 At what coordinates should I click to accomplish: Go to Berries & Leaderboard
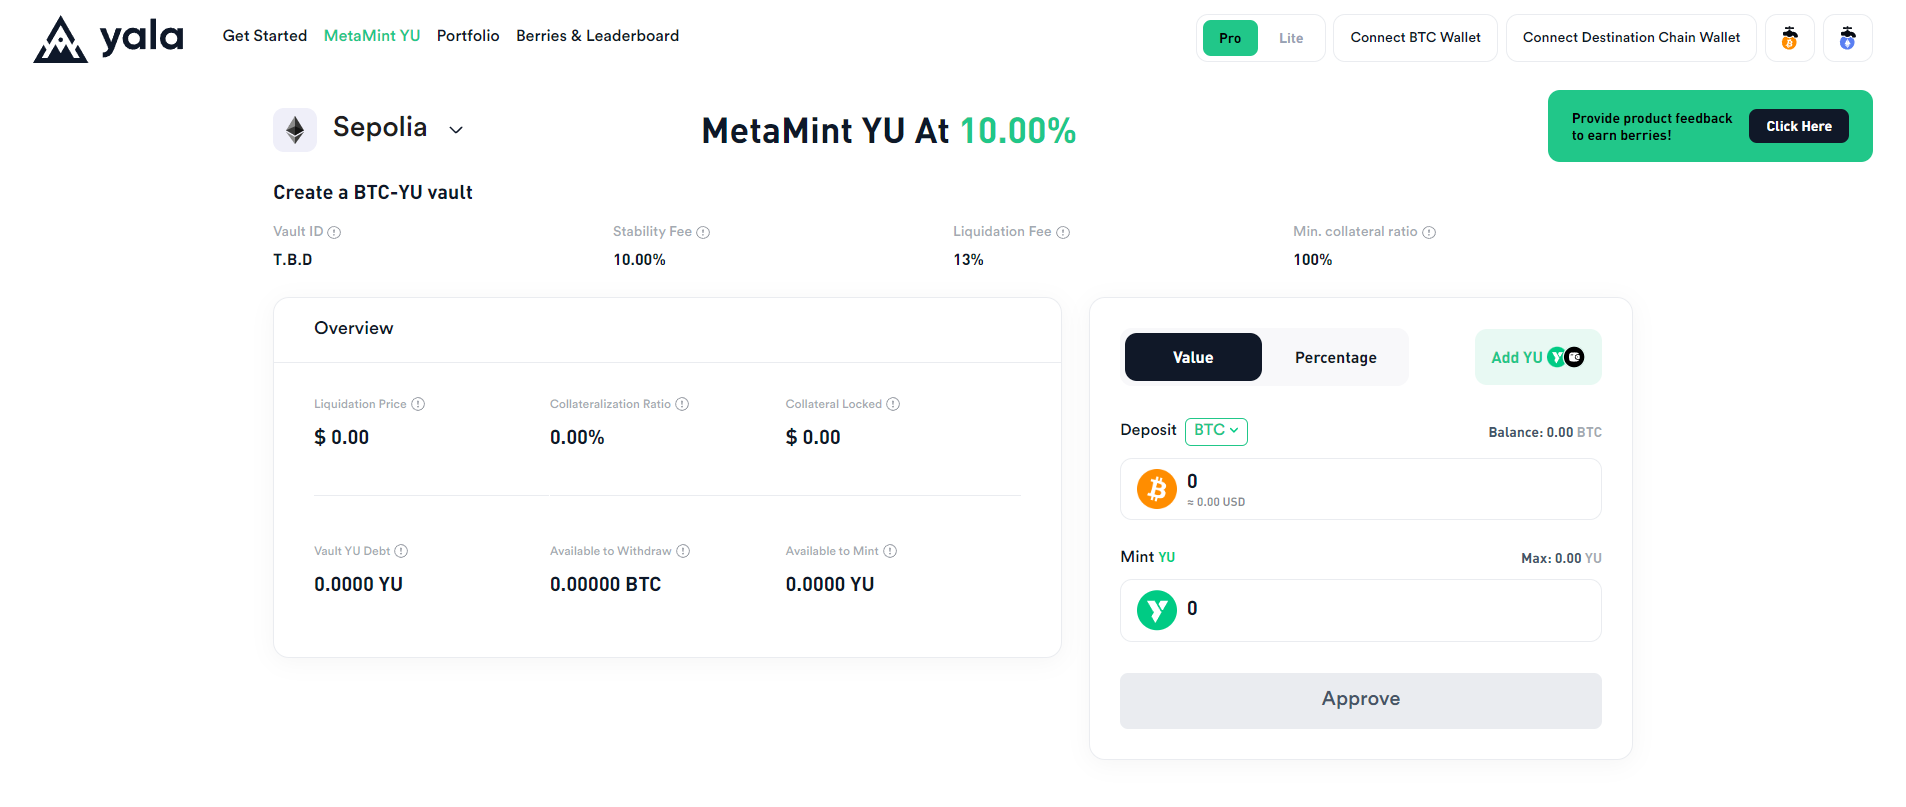(x=597, y=36)
